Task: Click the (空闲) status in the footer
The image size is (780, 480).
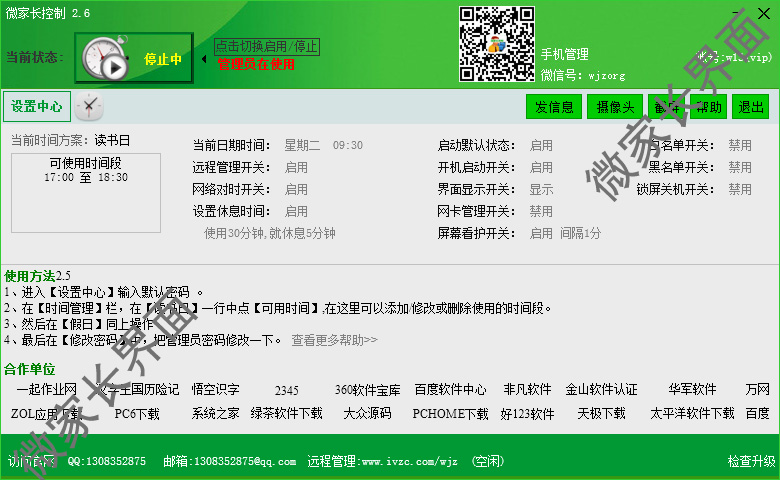Action: pyautogui.click(x=488, y=462)
